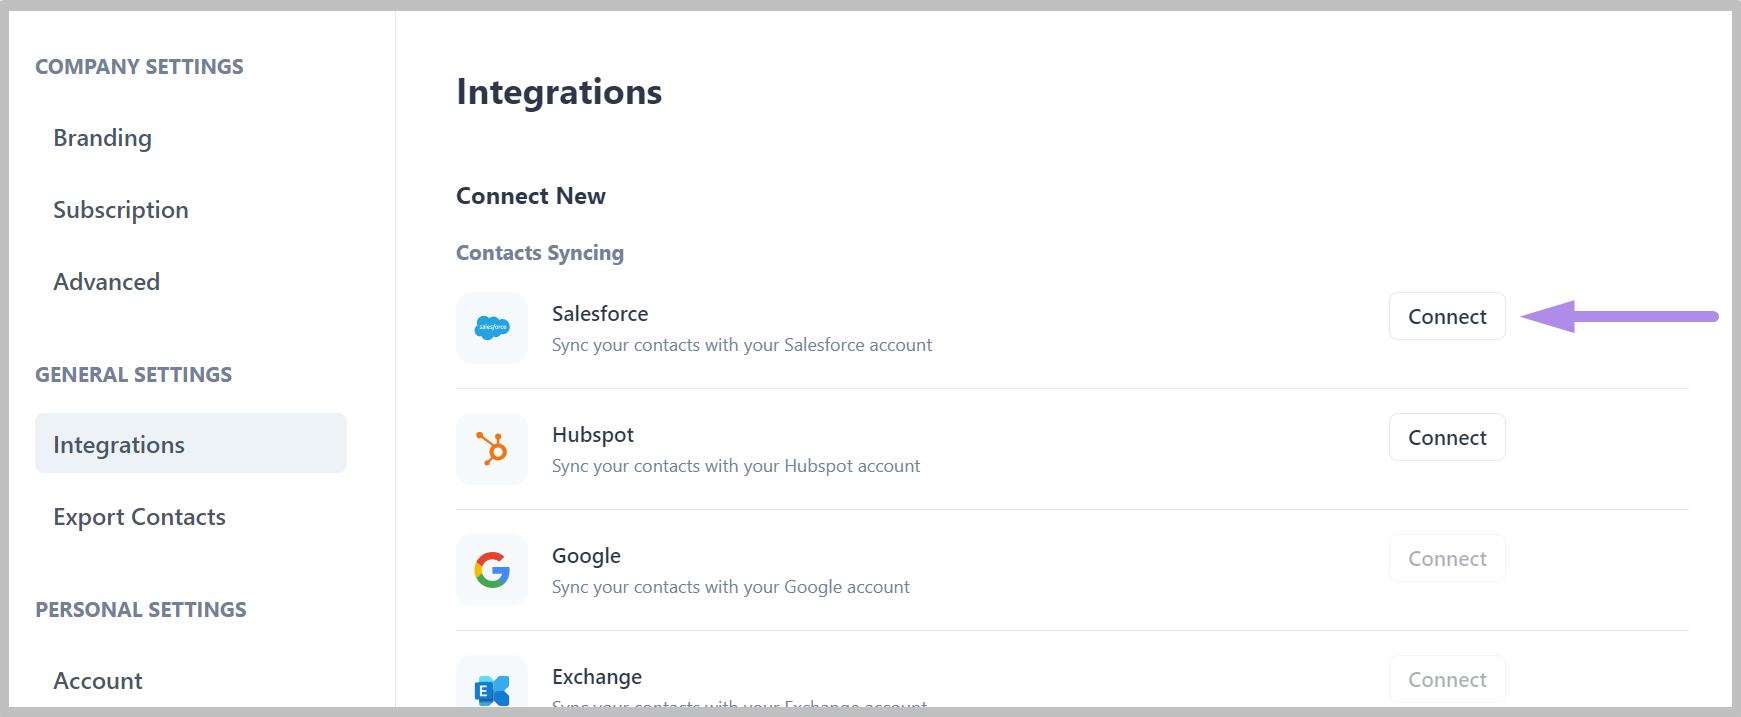Click the Contacts Syncing section label
This screenshot has height=717, width=1741.
pos(540,253)
